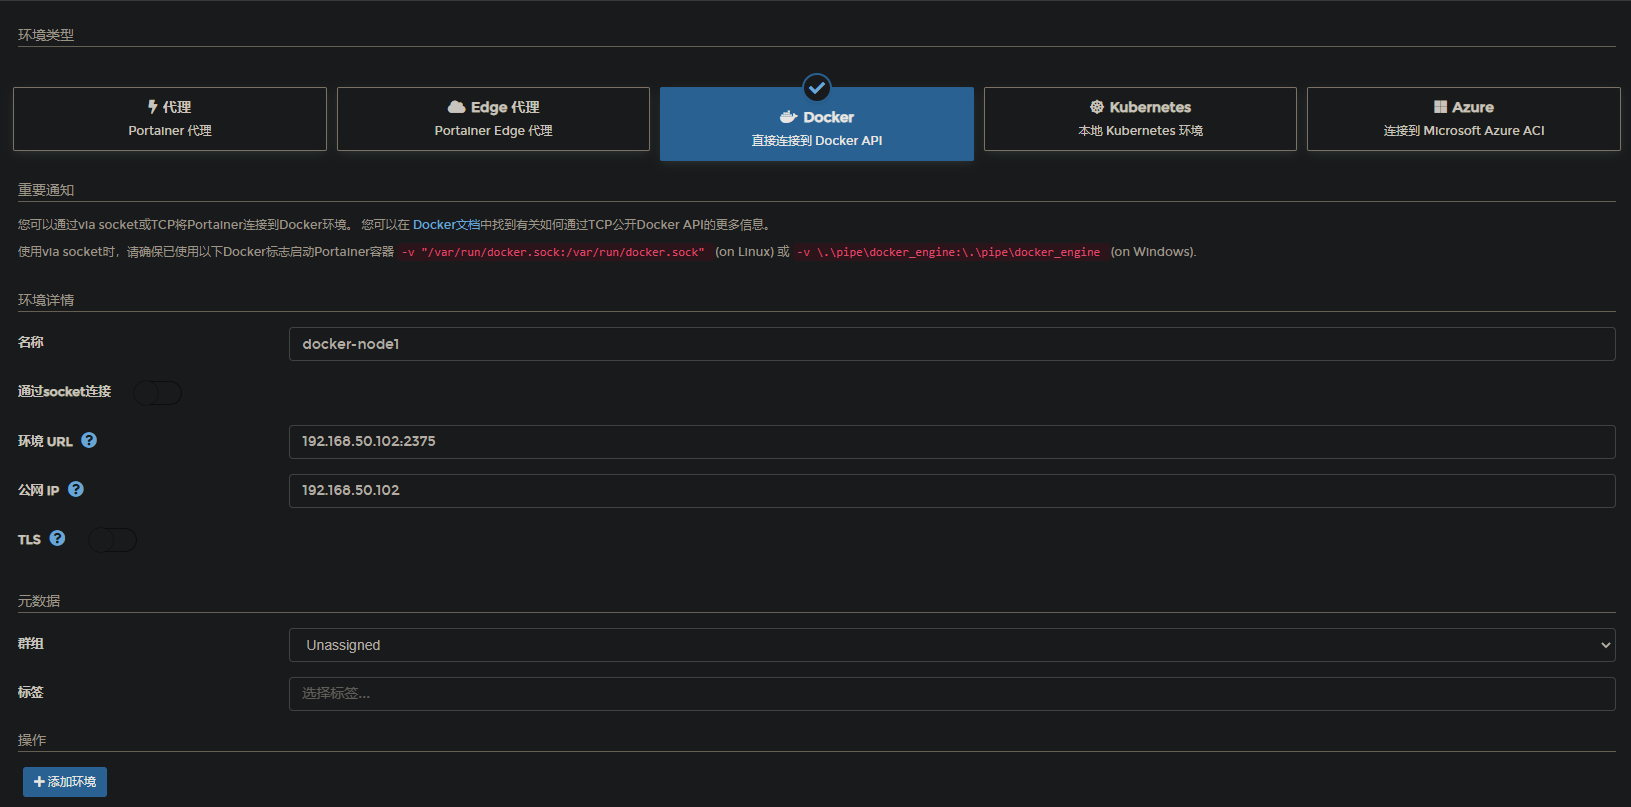Screen dimensions: 1631x807
Task: Click the 元数据 section heading
Action: pyautogui.click(x=39, y=601)
